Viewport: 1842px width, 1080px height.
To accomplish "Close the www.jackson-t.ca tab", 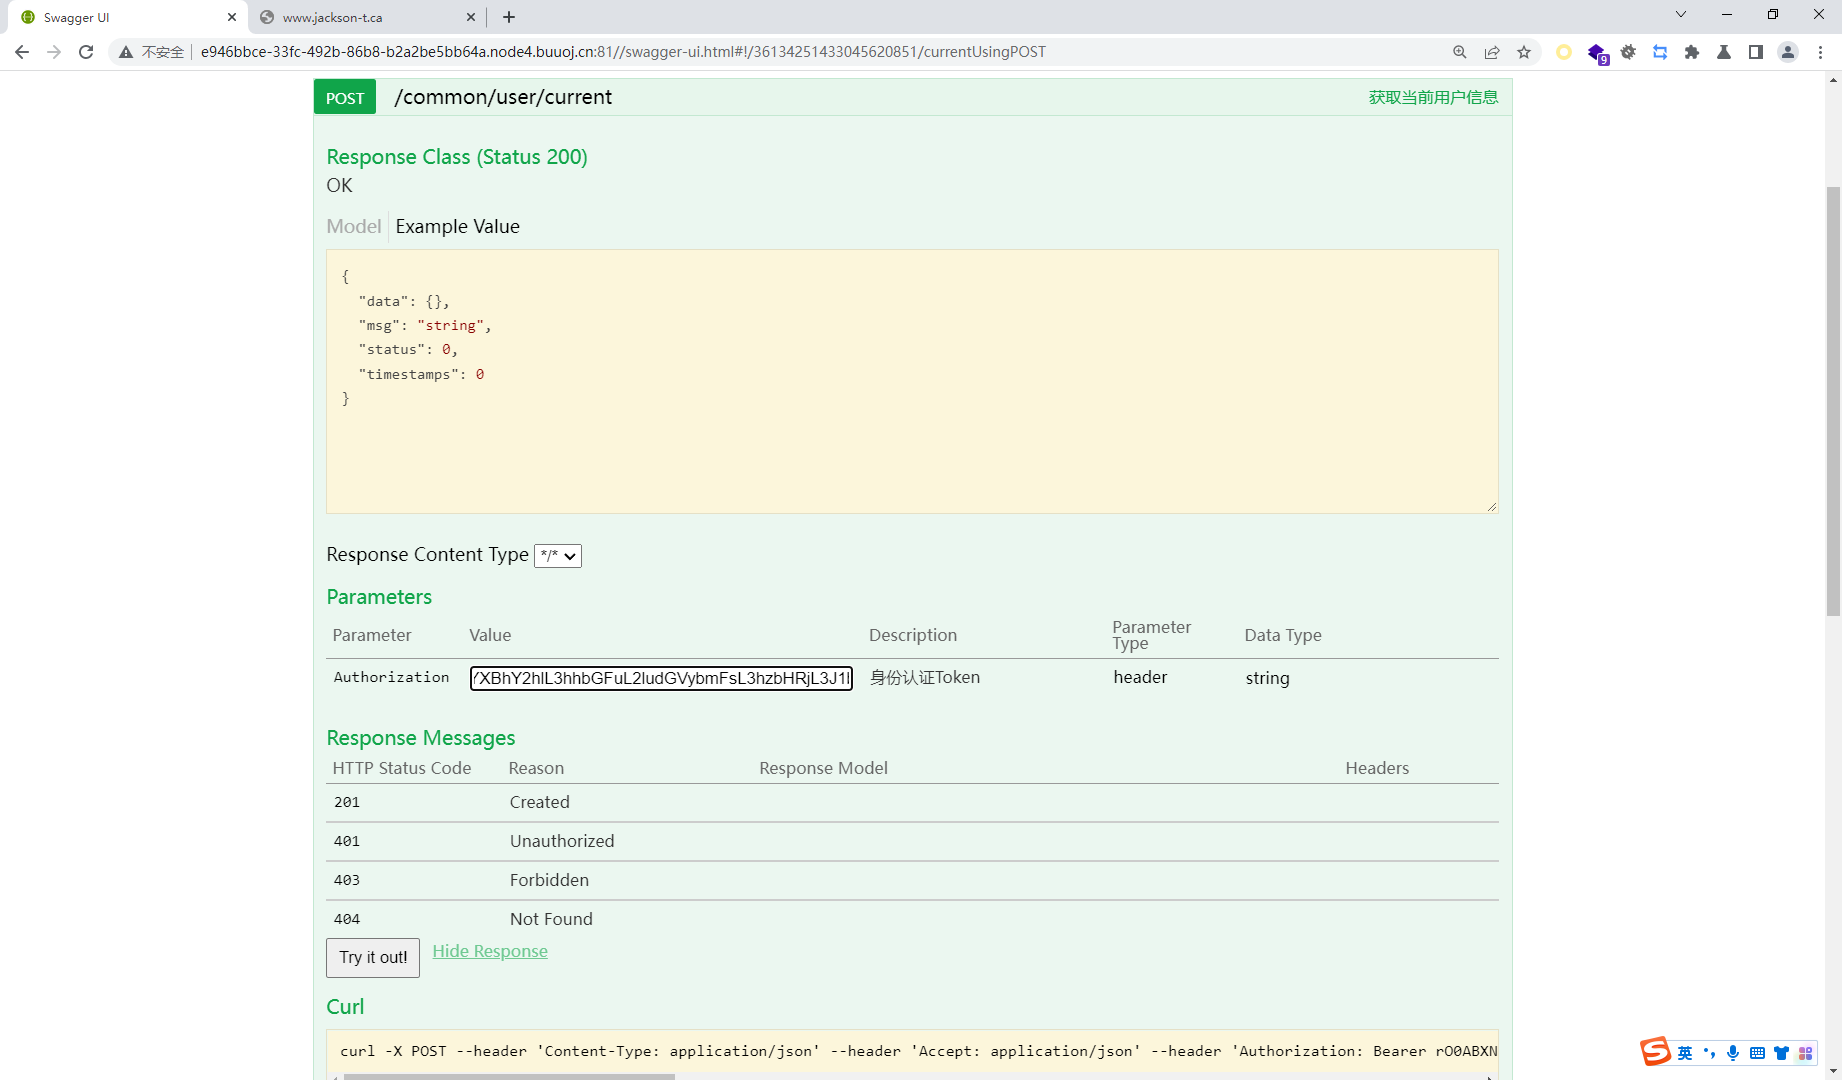I will click(471, 17).
